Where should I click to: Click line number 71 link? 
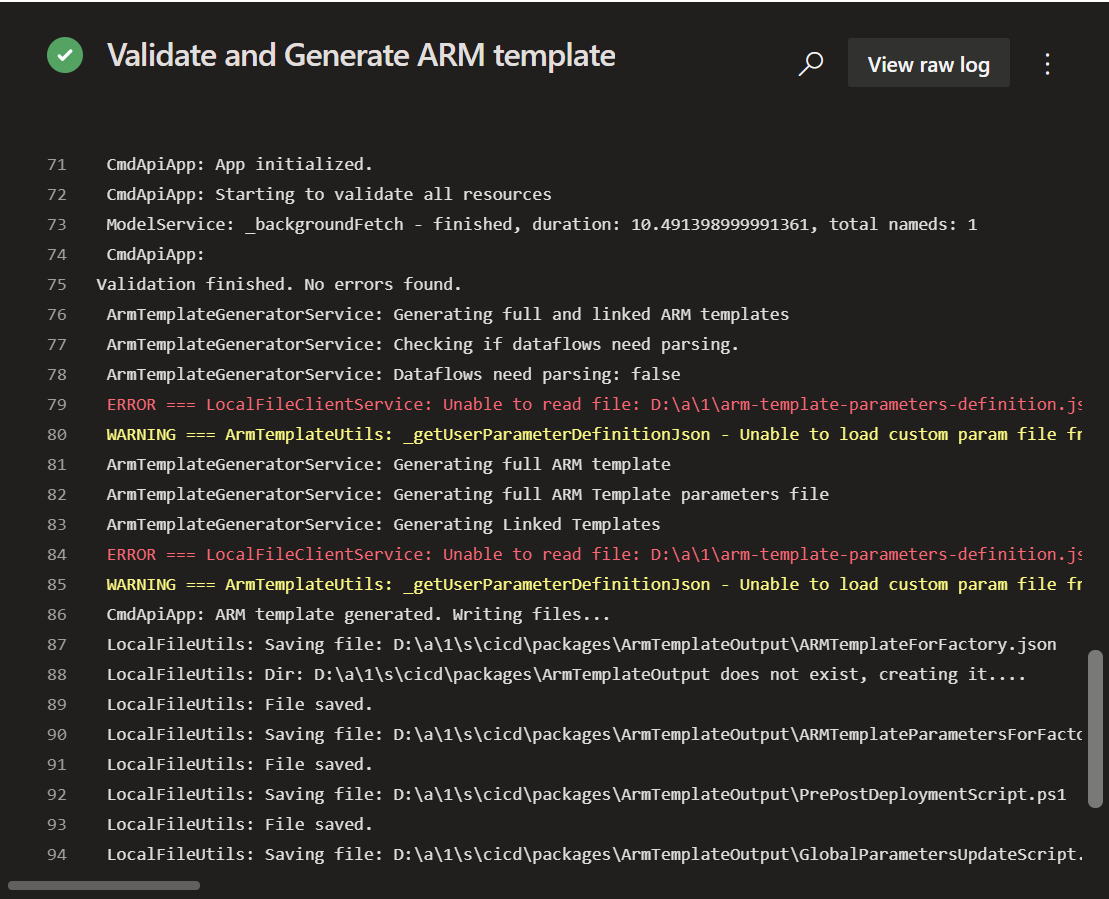click(x=56, y=164)
